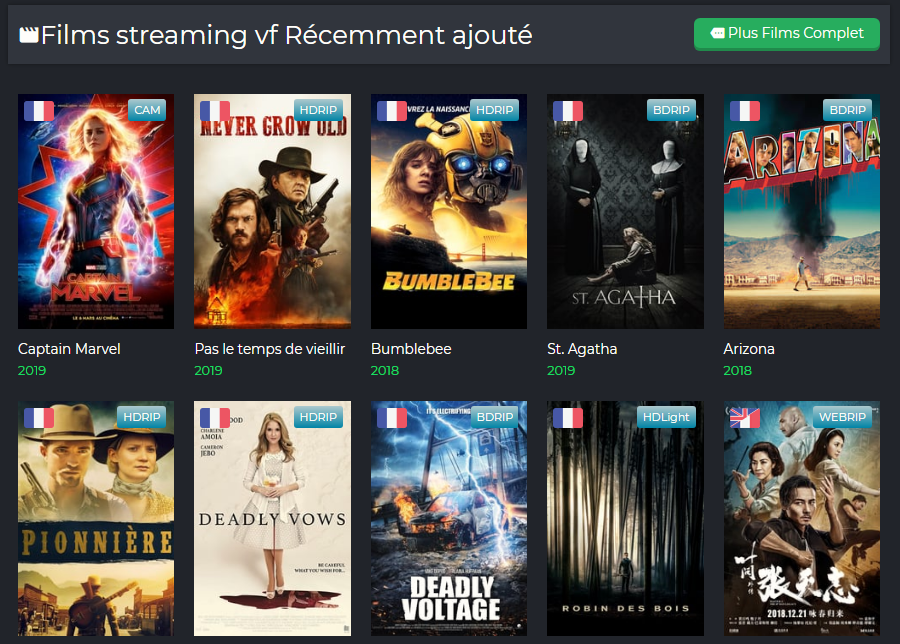This screenshot has height=644, width=900.
Task: Click the French flag on Captain Marvel
Action: click(x=39, y=111)
